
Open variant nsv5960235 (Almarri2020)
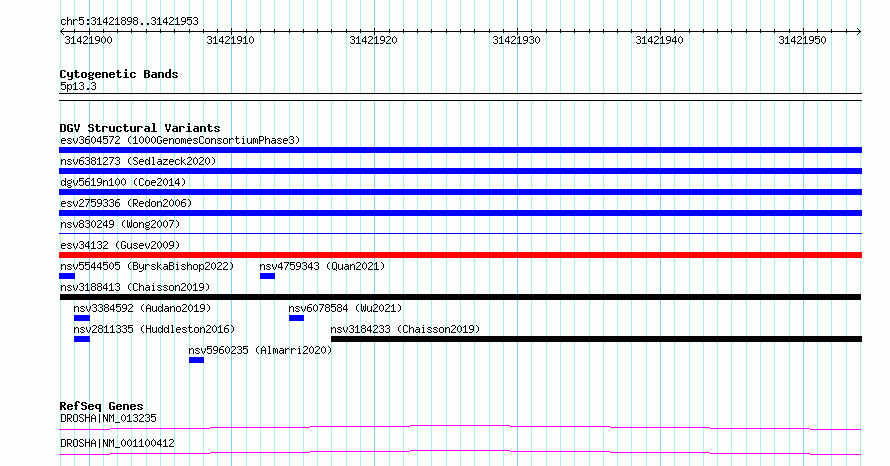[260, 350]
